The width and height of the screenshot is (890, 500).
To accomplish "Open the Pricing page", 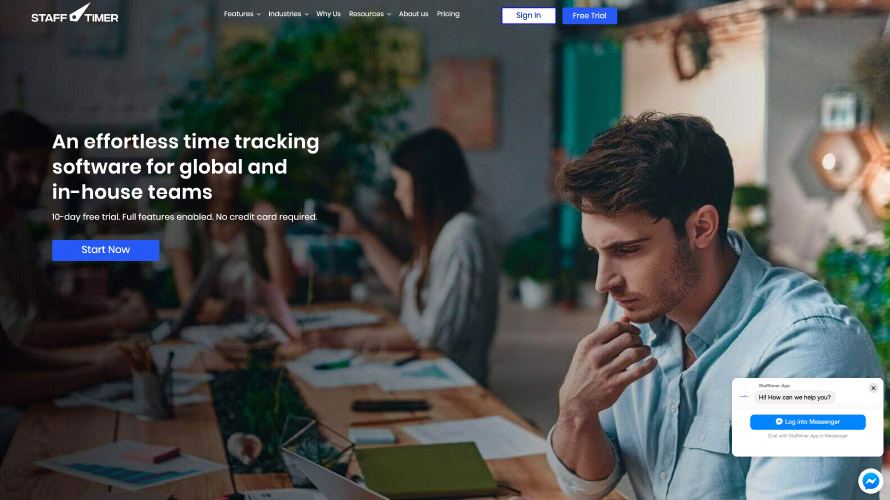I will tap(448, 14).
